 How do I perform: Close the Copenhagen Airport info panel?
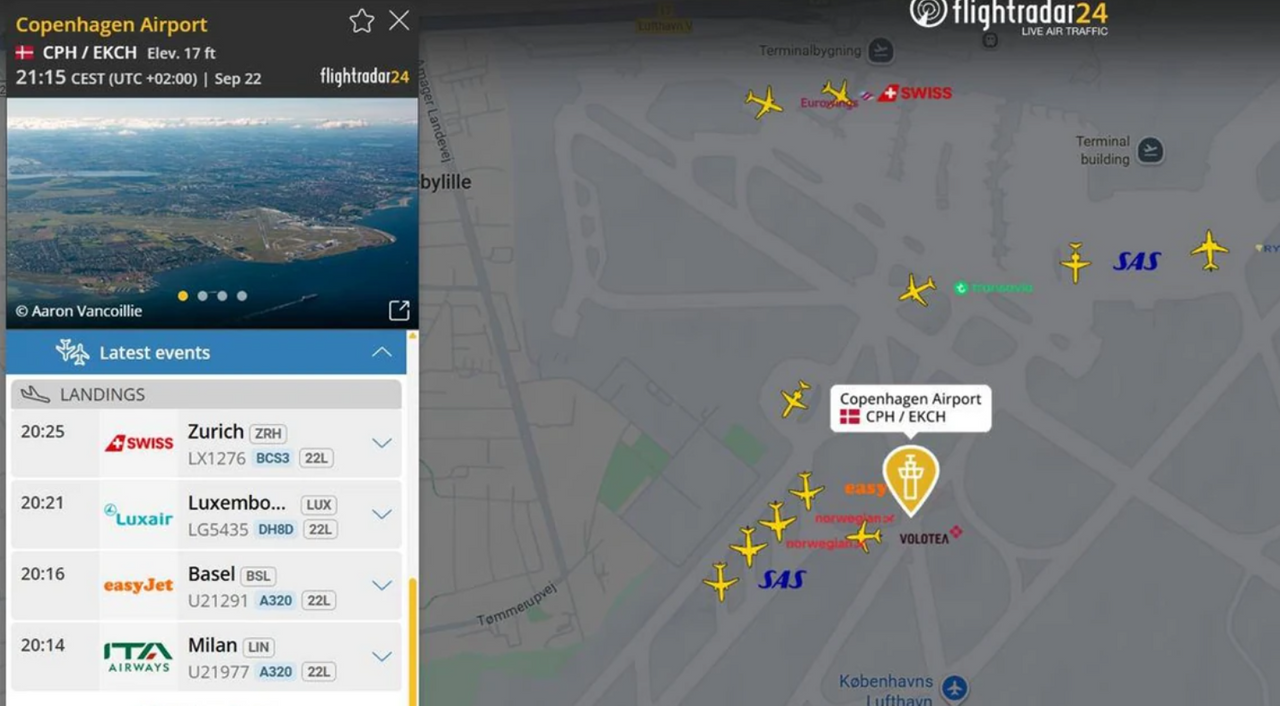tap(399, 20)
